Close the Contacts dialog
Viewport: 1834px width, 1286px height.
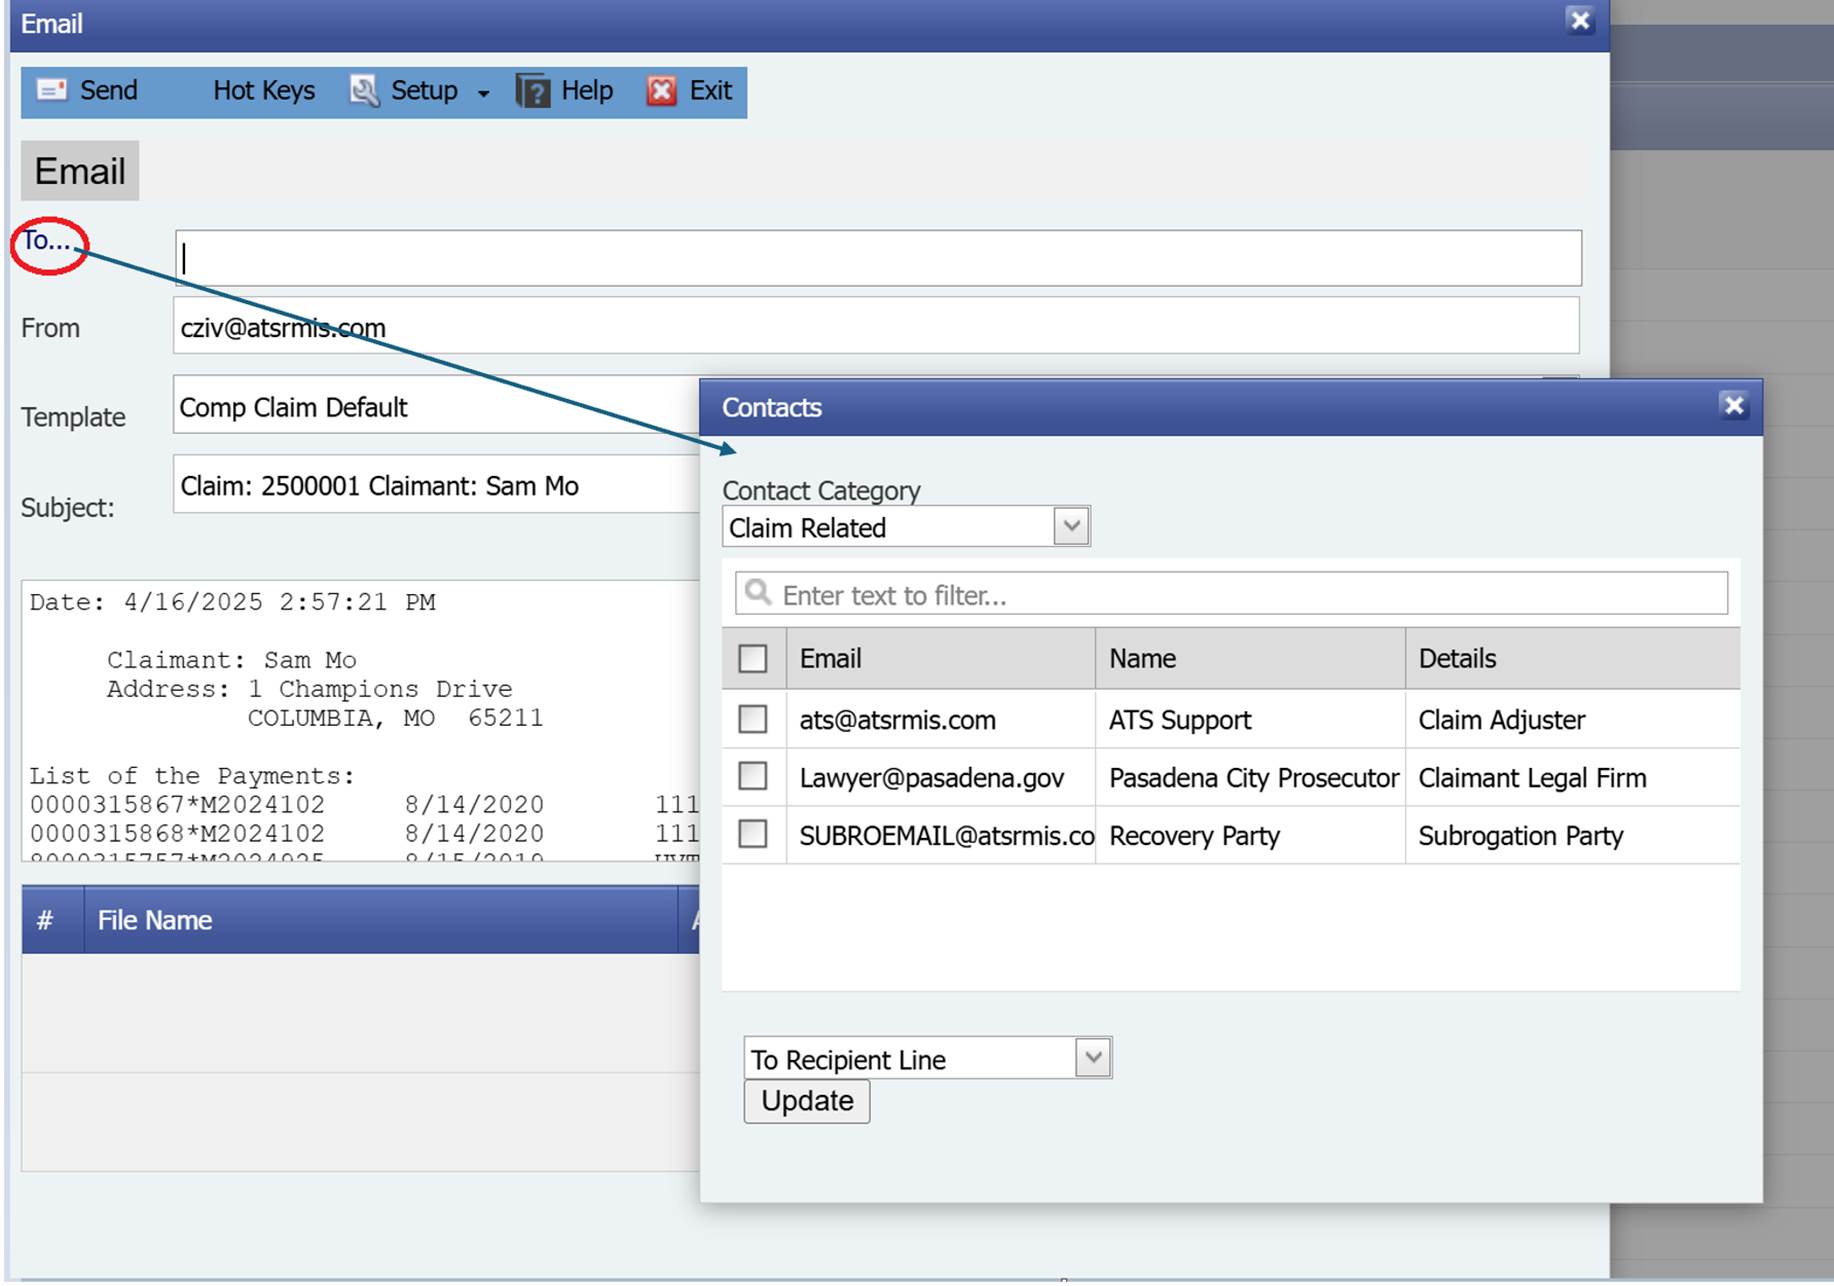pos(1733,406)
